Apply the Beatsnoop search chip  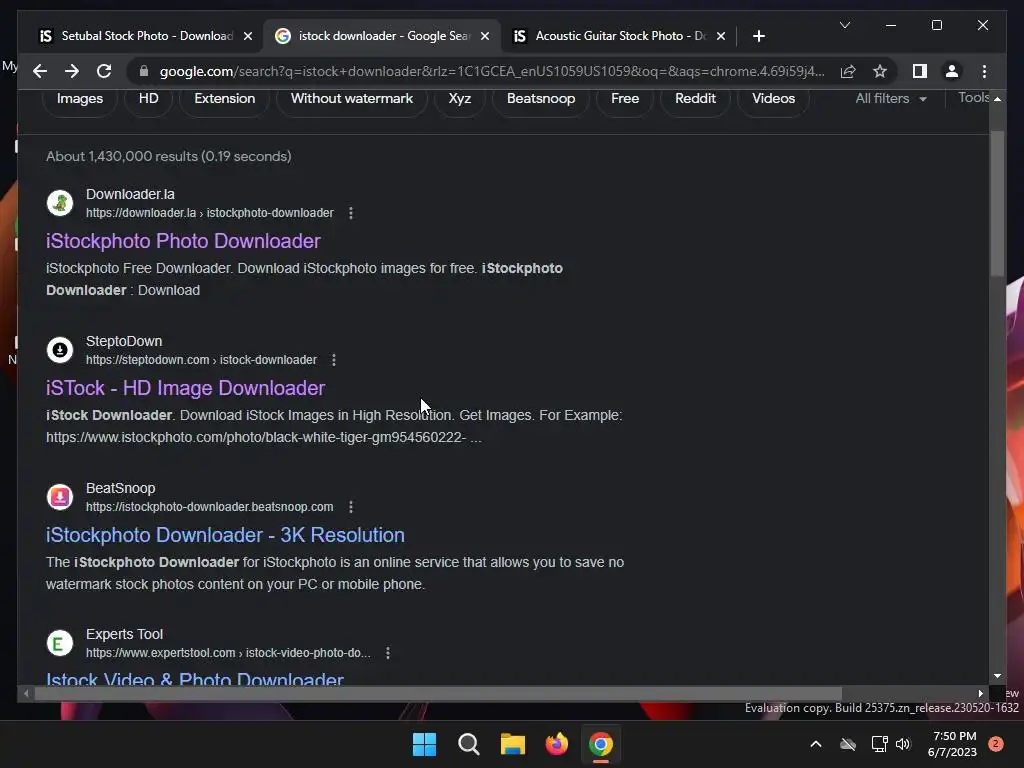[x=541, y=99]
